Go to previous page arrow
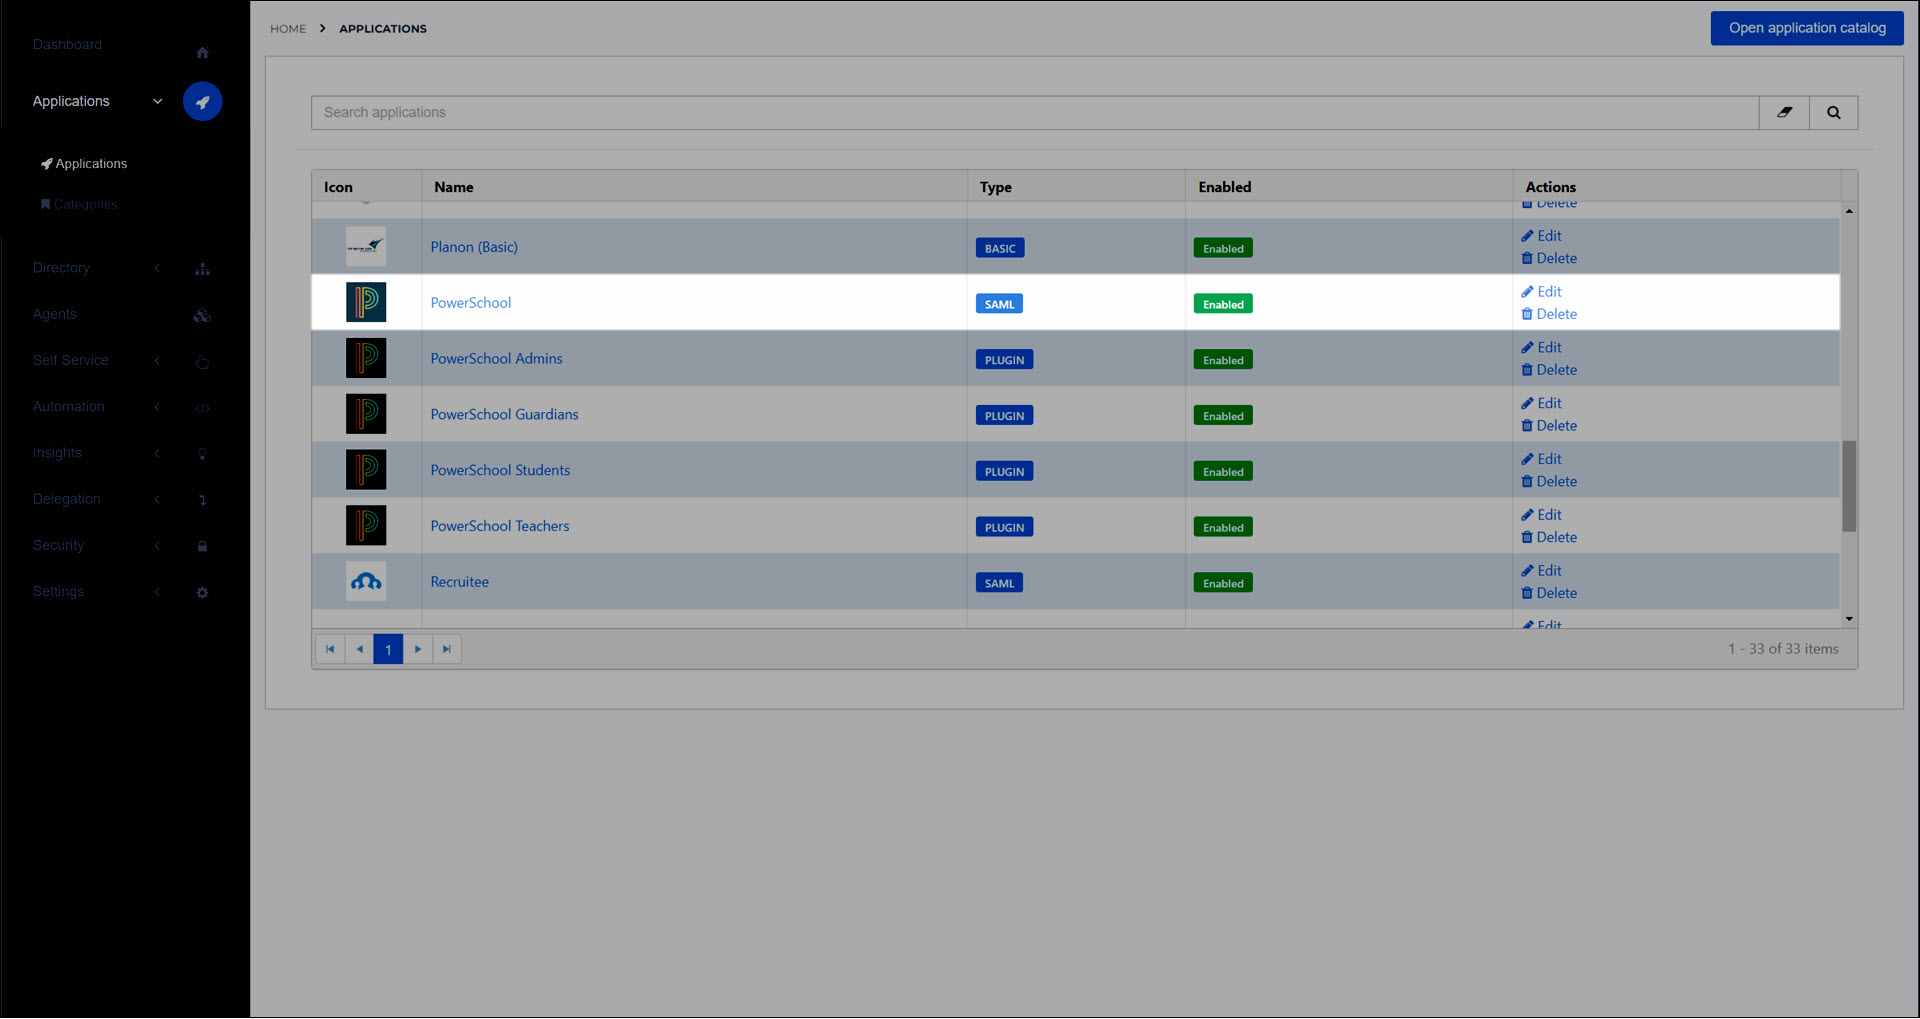Viewport: 1920px width, 1019px height. 359,649
